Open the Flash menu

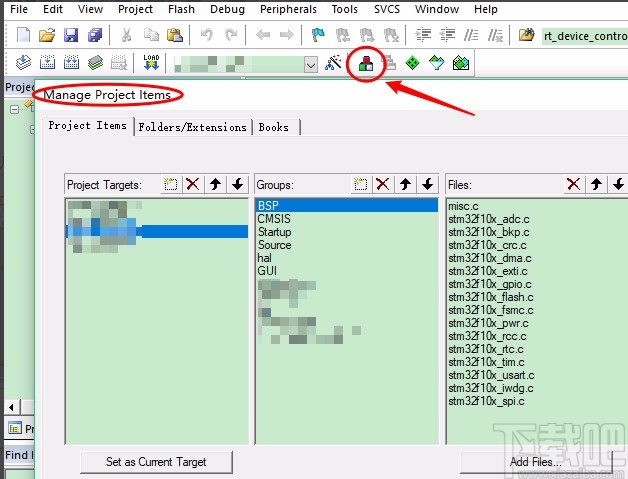(181, 9)
